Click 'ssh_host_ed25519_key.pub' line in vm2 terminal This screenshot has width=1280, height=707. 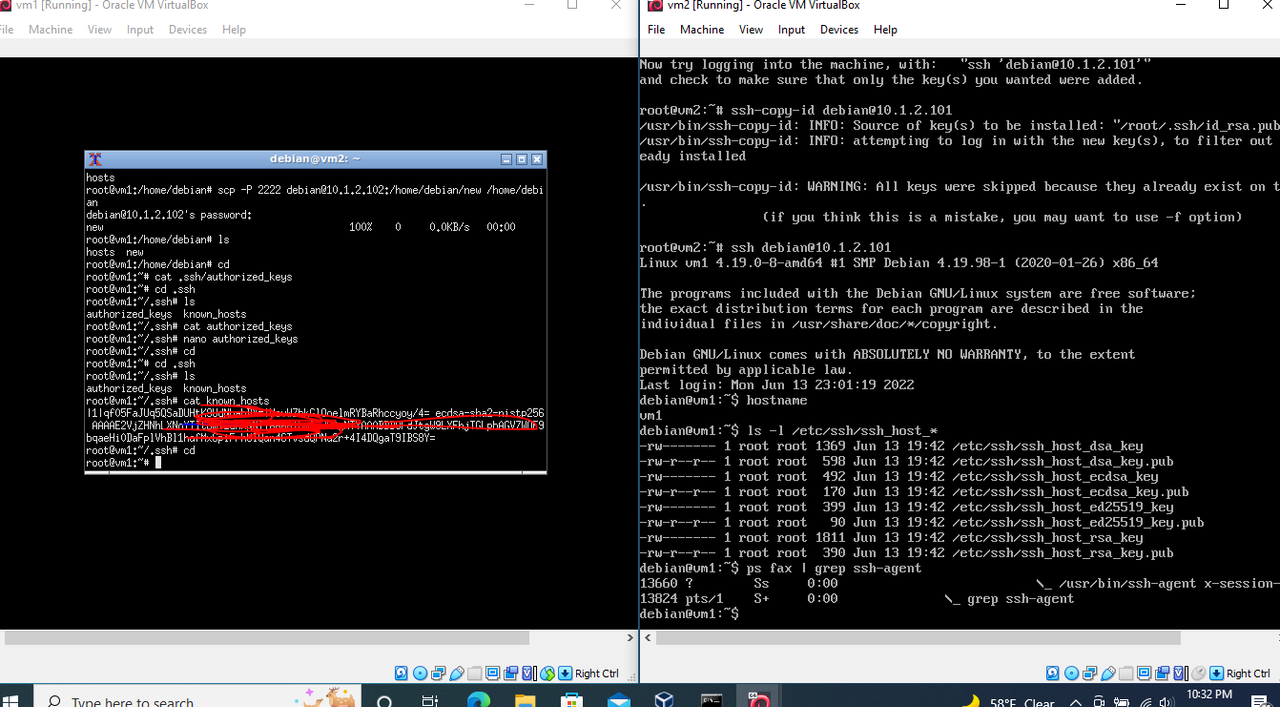pos(921,522)
